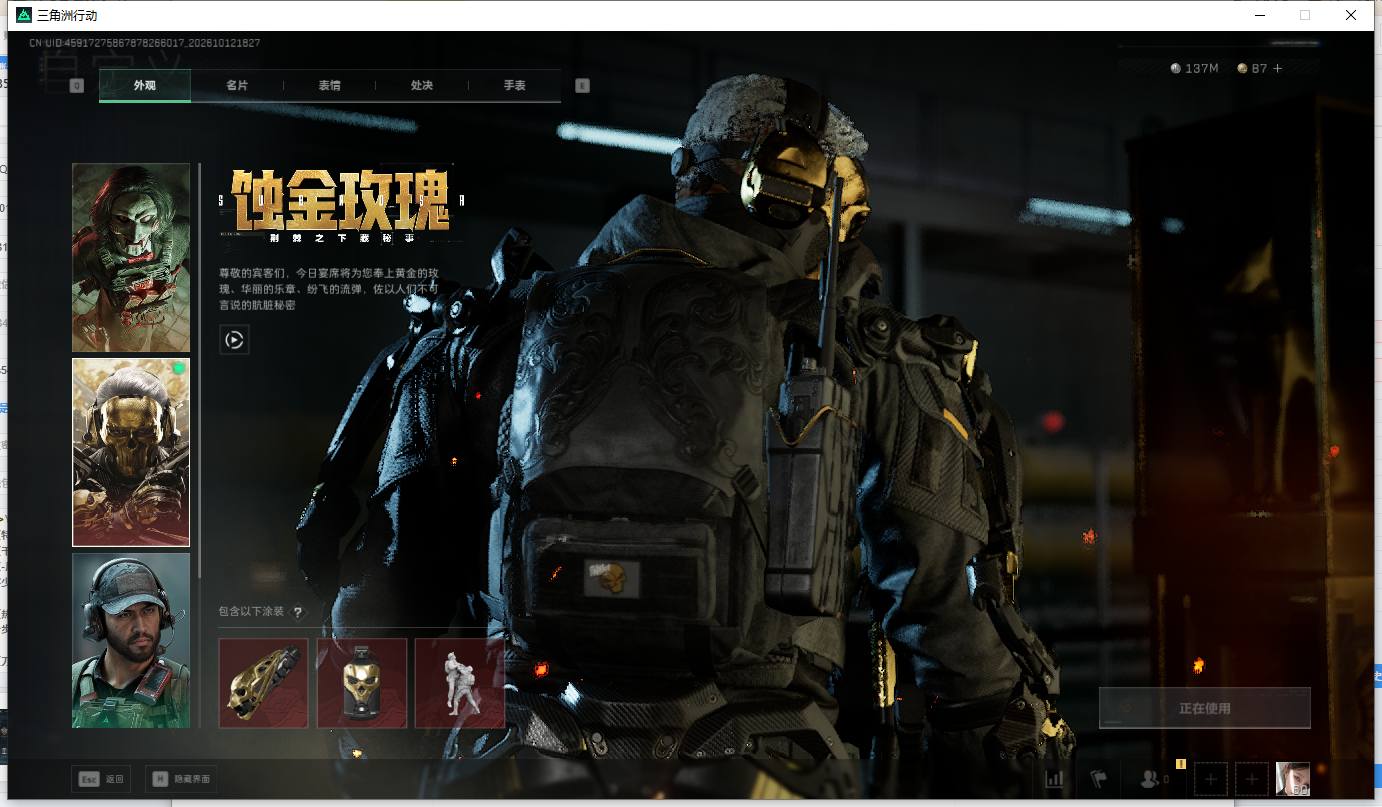Click the 三角洲行动 app icon in title bar
This screenshot has width=1382, height=807.
tap(24, 15)
